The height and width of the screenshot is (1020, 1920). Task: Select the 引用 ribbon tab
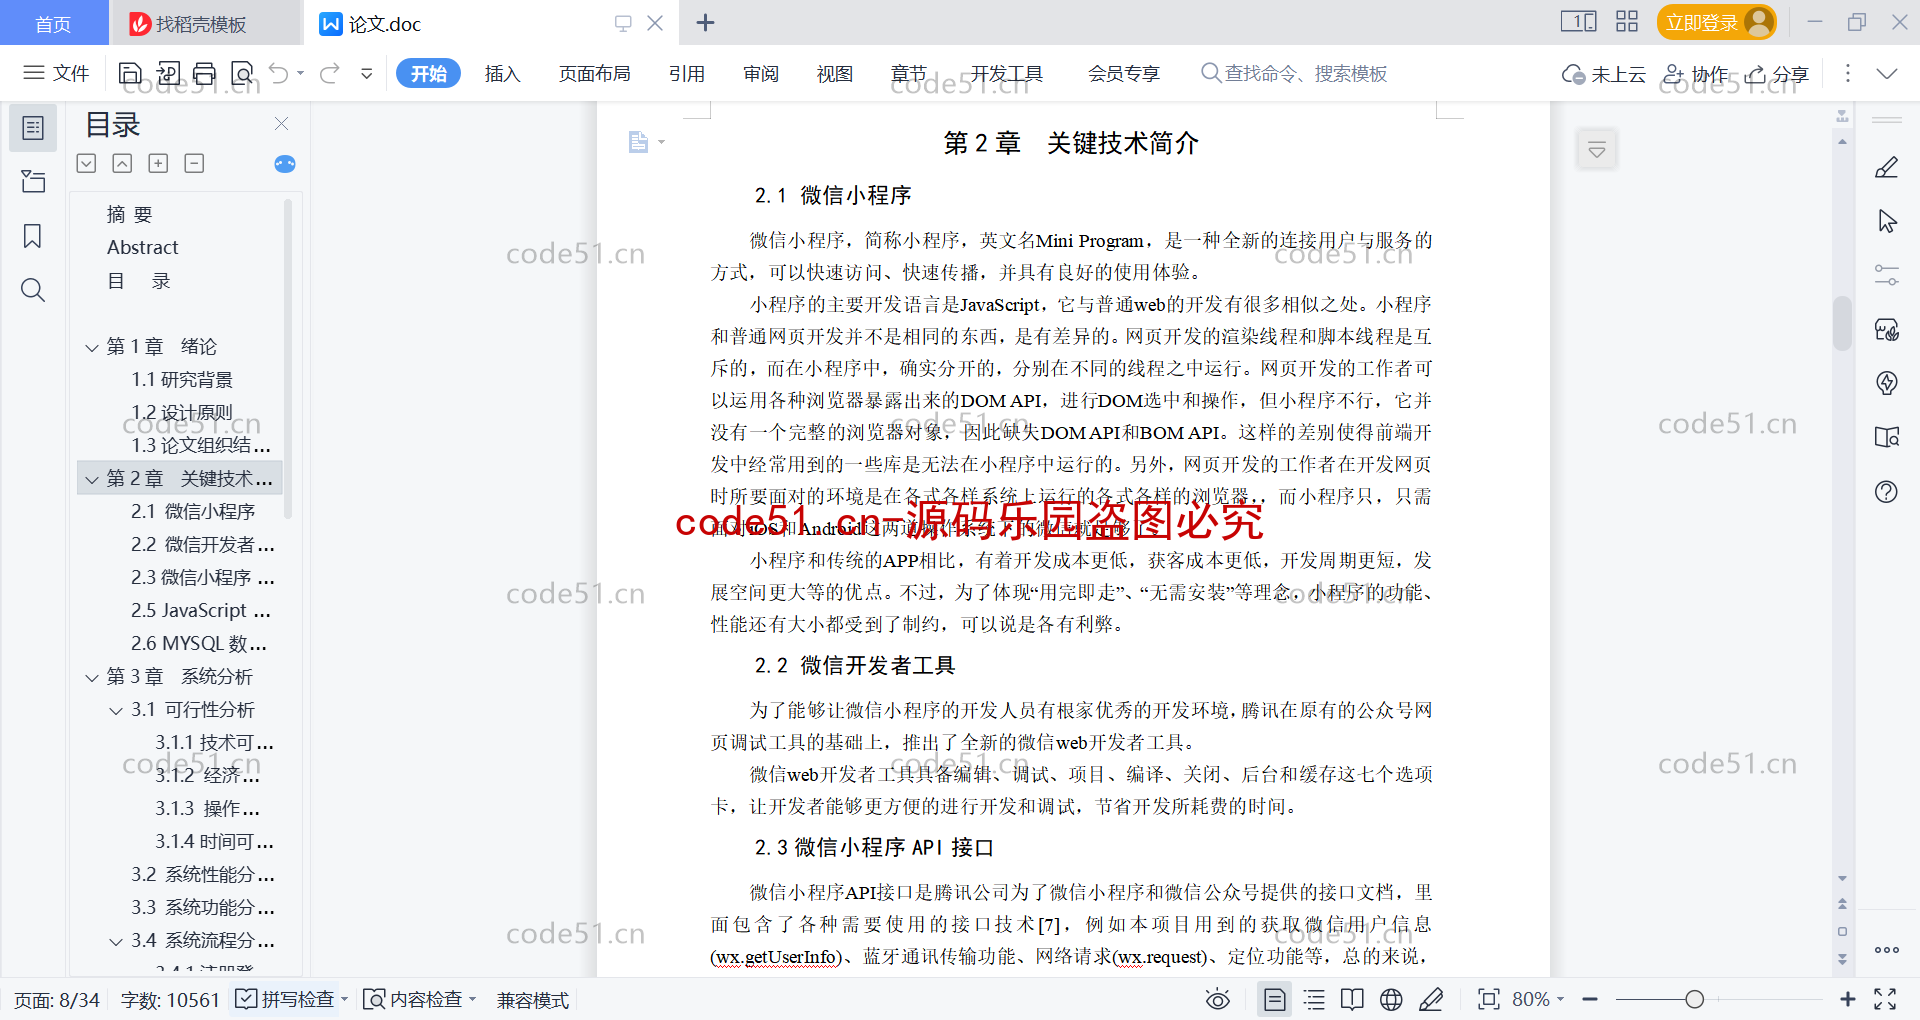687,73
